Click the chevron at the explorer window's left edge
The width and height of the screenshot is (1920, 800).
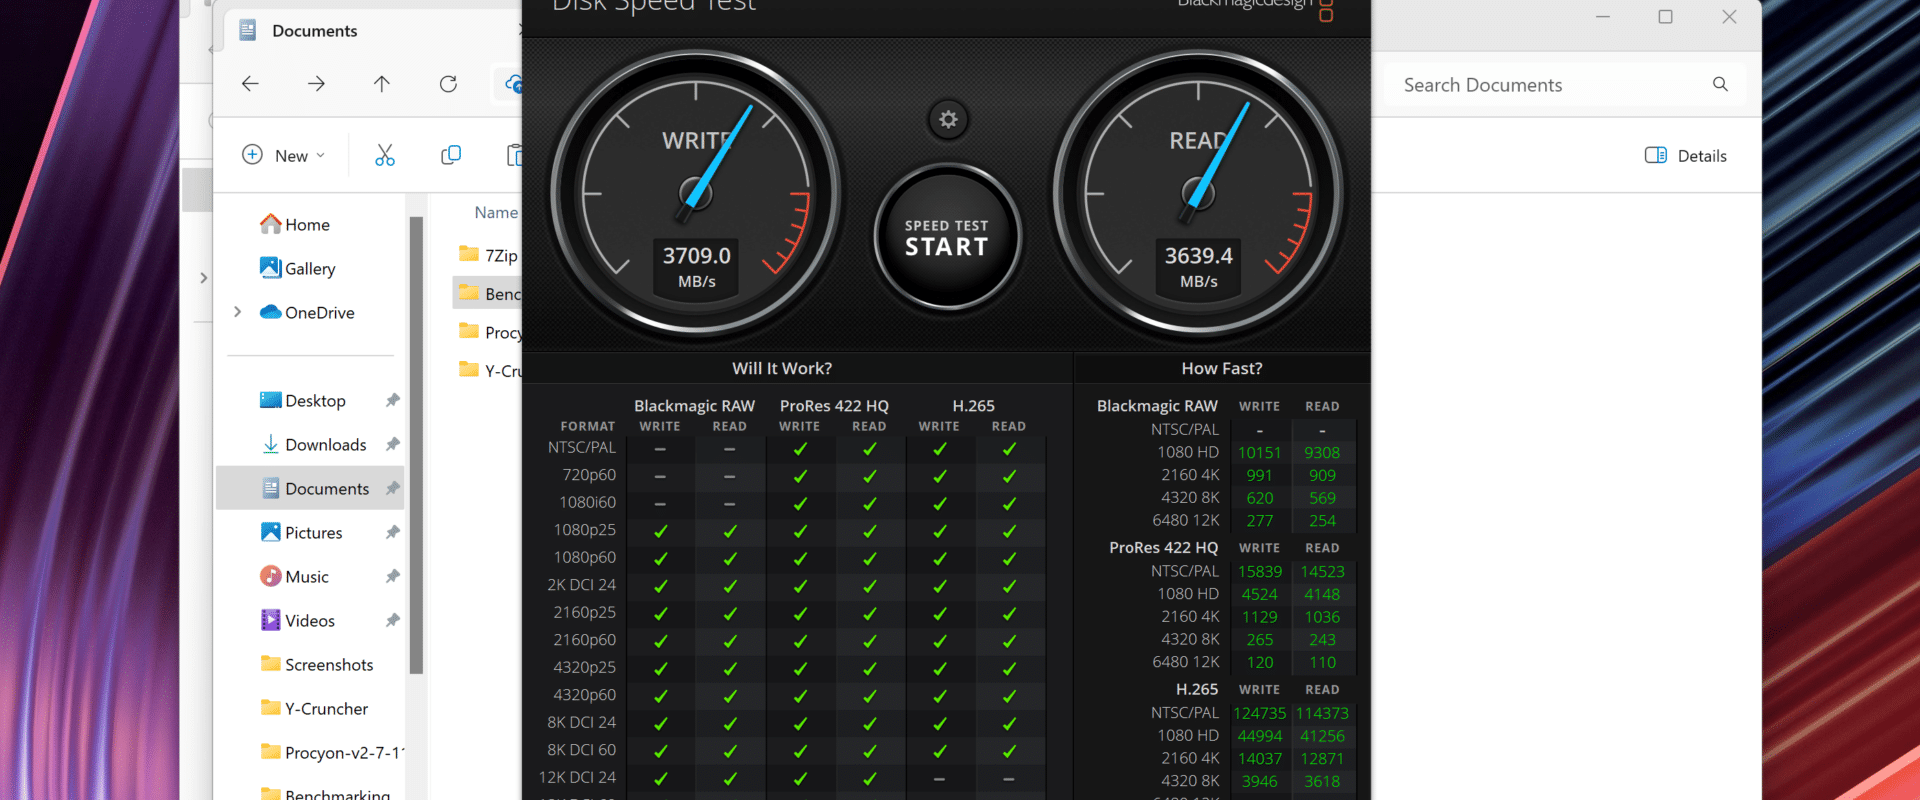point(203,278)
